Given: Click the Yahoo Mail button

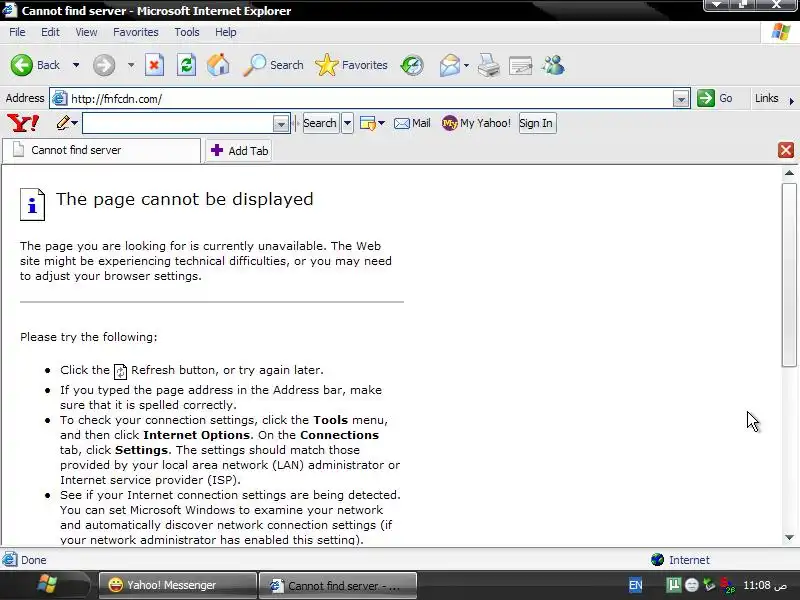Looking at the screenshot, I should pos(412,123).
